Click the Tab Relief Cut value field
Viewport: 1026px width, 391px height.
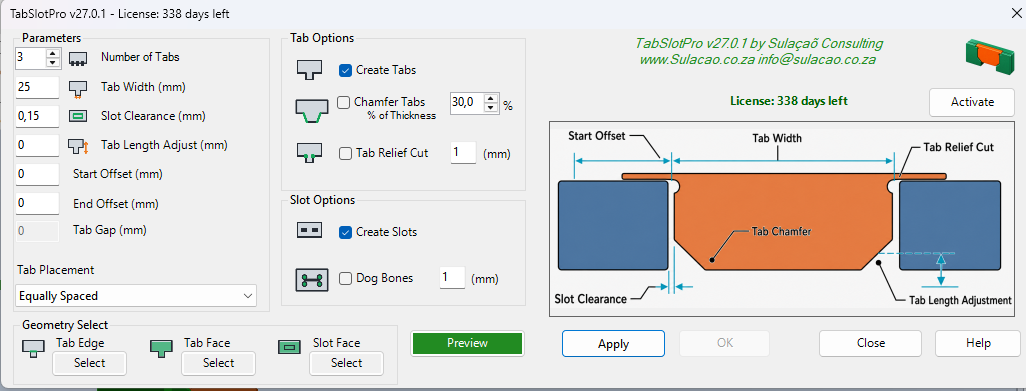(x=463, y=154)
